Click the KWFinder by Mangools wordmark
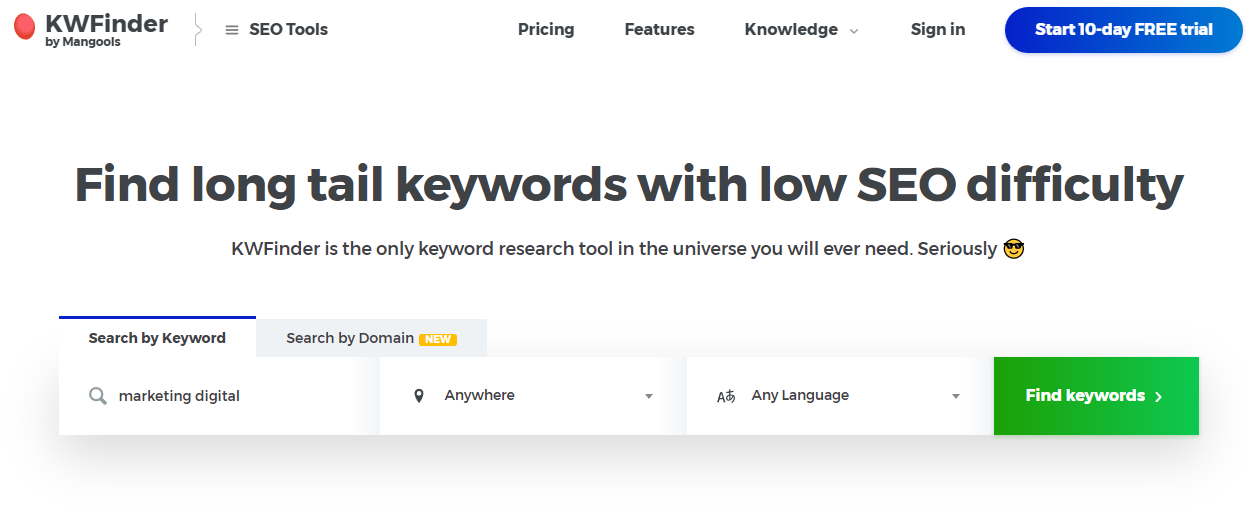 [106, 29]
